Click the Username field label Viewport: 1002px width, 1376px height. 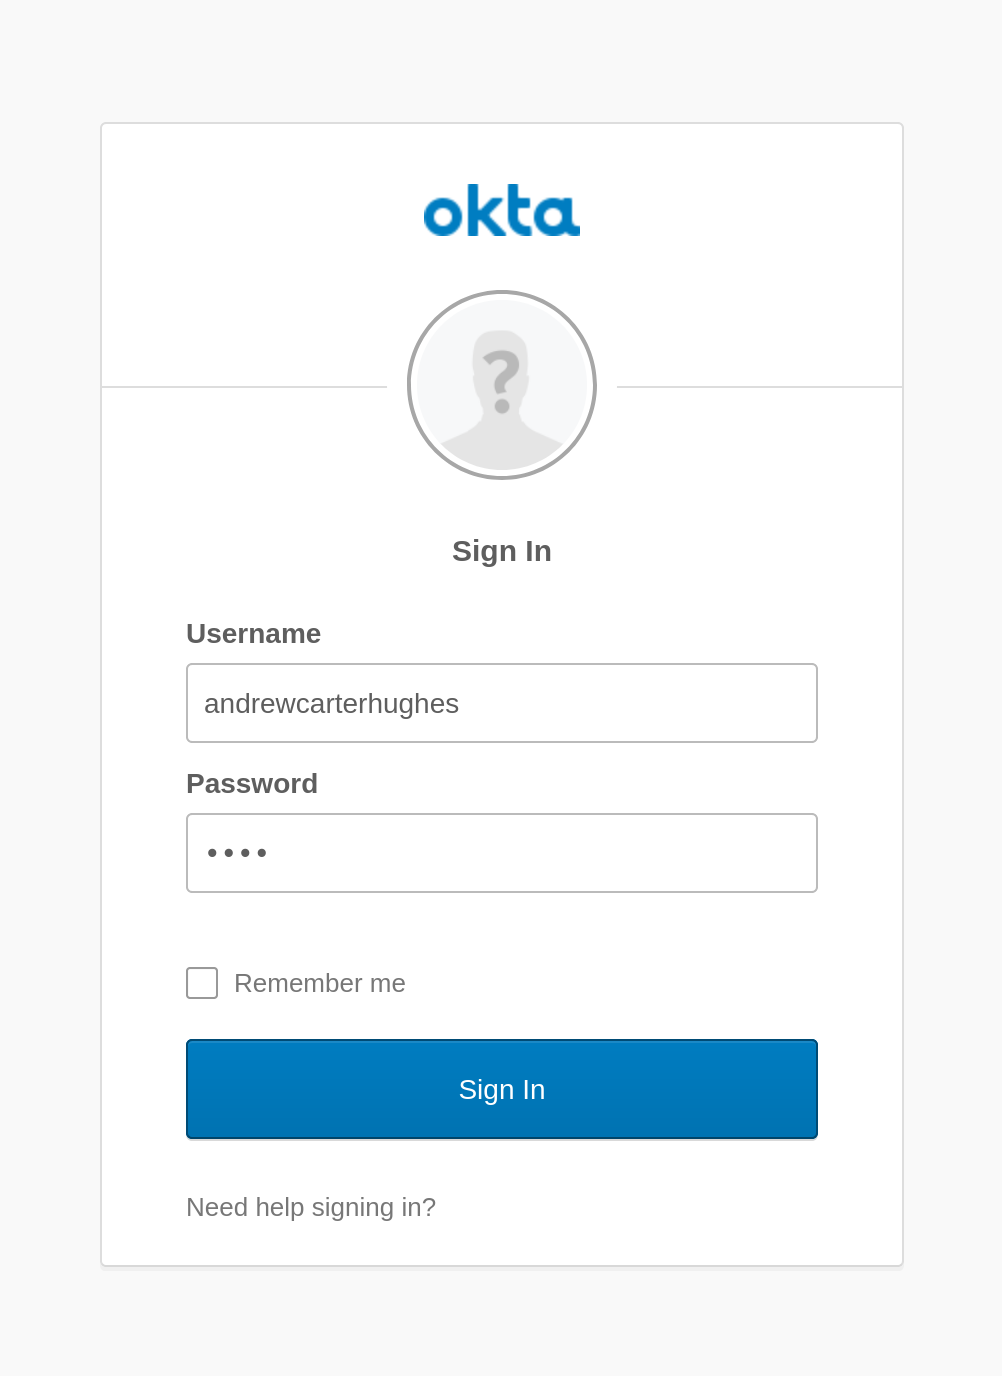254,634
